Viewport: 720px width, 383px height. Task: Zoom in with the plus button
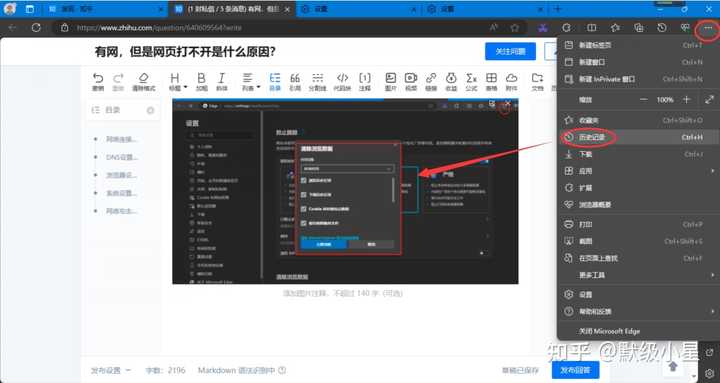pyautogui.click(x=686, y=100)
